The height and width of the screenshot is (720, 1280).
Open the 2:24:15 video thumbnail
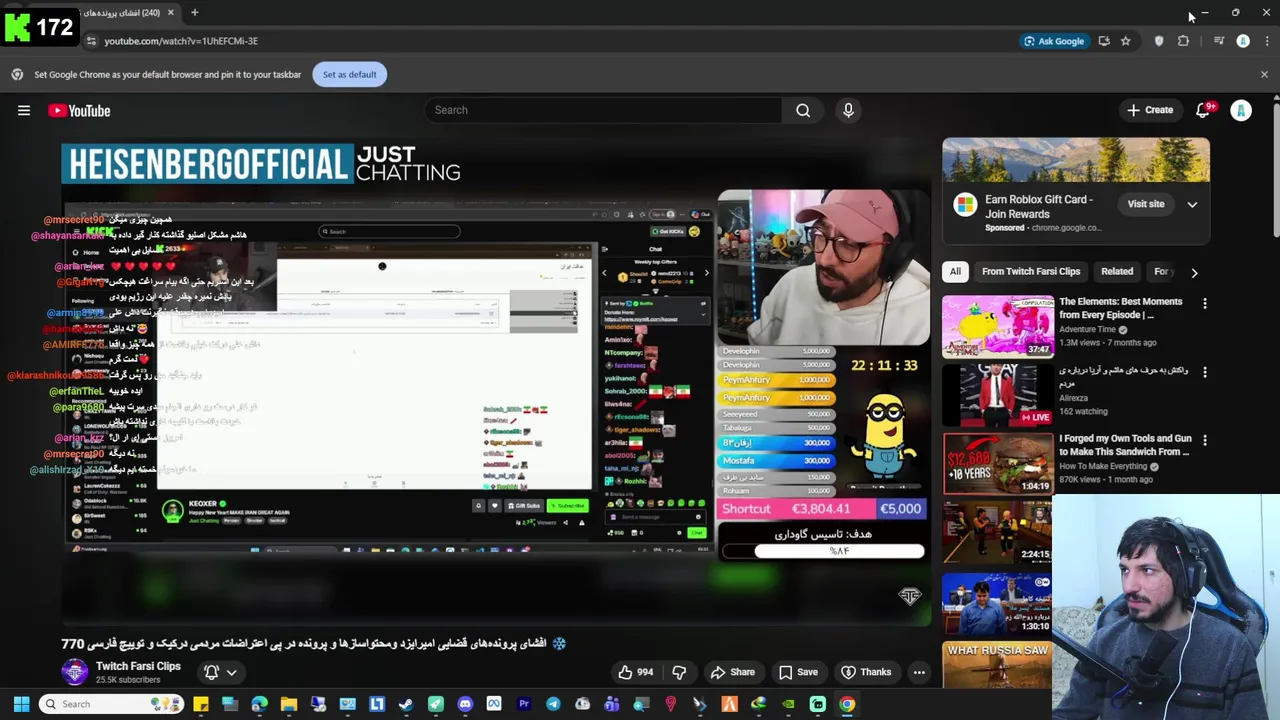coord(998,531)
